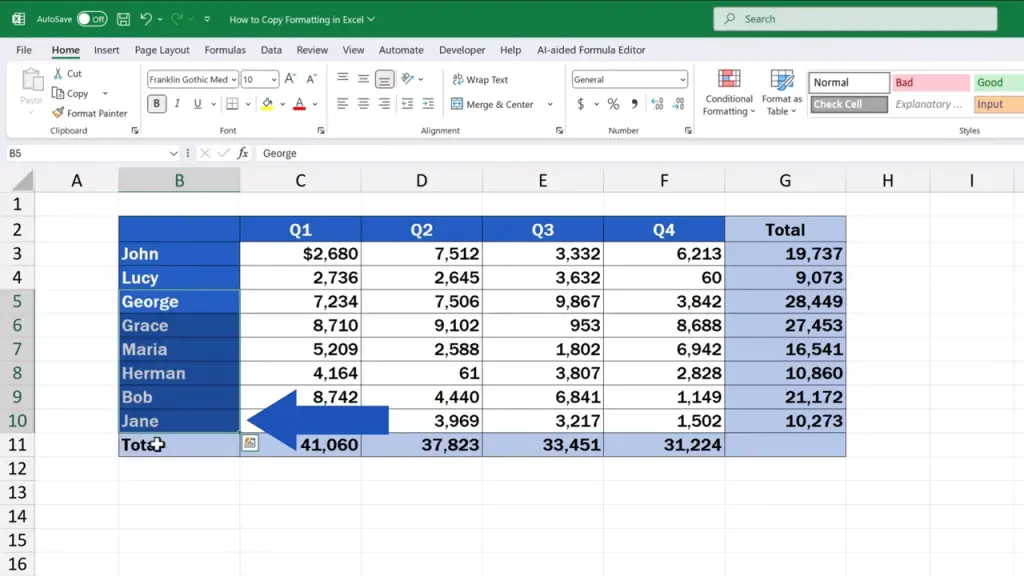Image resolution: width=1024 pixels, height=576 pixels.
Task: Click the Insert Function fx icon
Action: coord(243,153)
